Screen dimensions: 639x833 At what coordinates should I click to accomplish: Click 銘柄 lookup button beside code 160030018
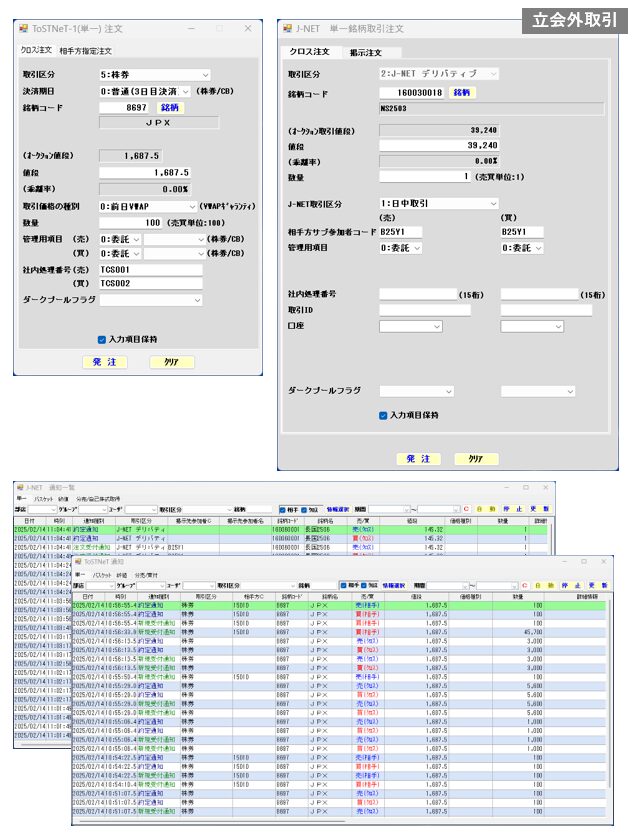[x=462, y=93]
